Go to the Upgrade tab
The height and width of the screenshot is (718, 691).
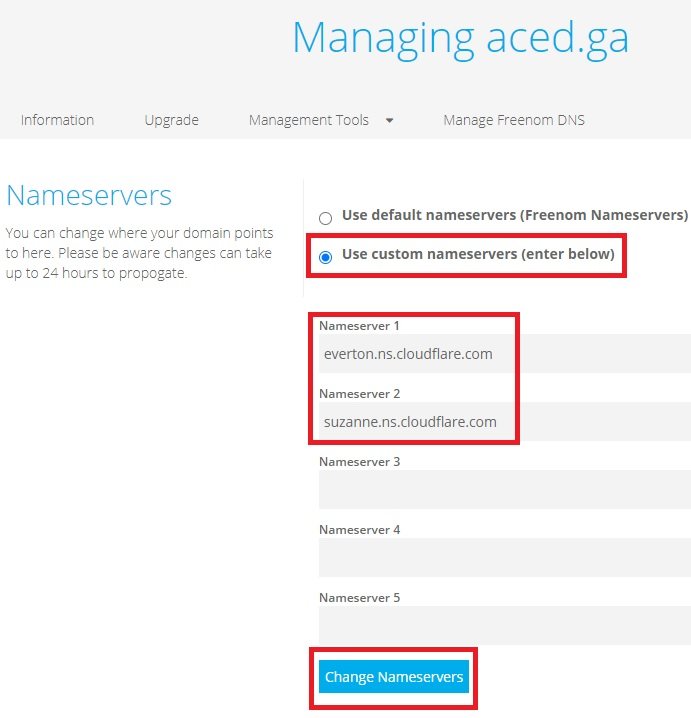pyautogui.click(x=171, y=120)
